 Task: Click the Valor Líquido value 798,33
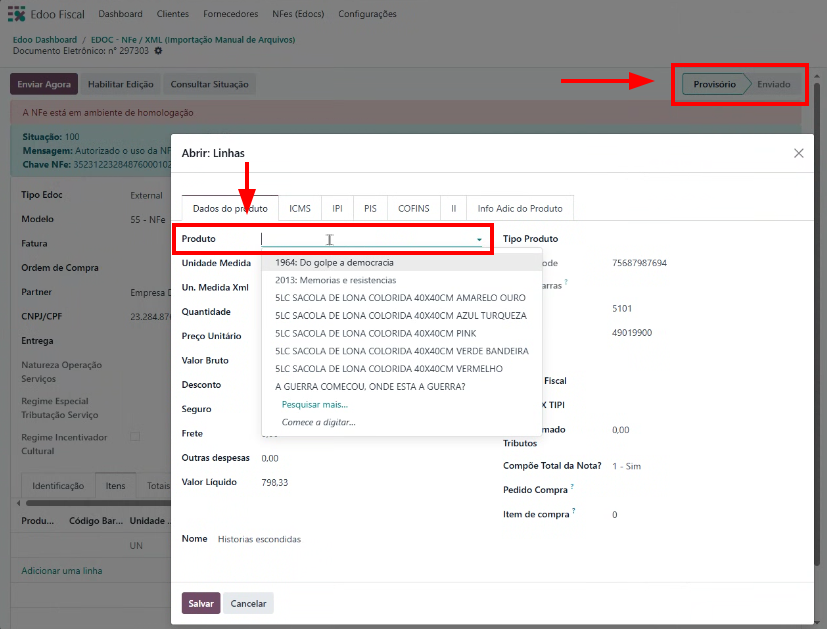pyautogui.click(x=275, y=482)
